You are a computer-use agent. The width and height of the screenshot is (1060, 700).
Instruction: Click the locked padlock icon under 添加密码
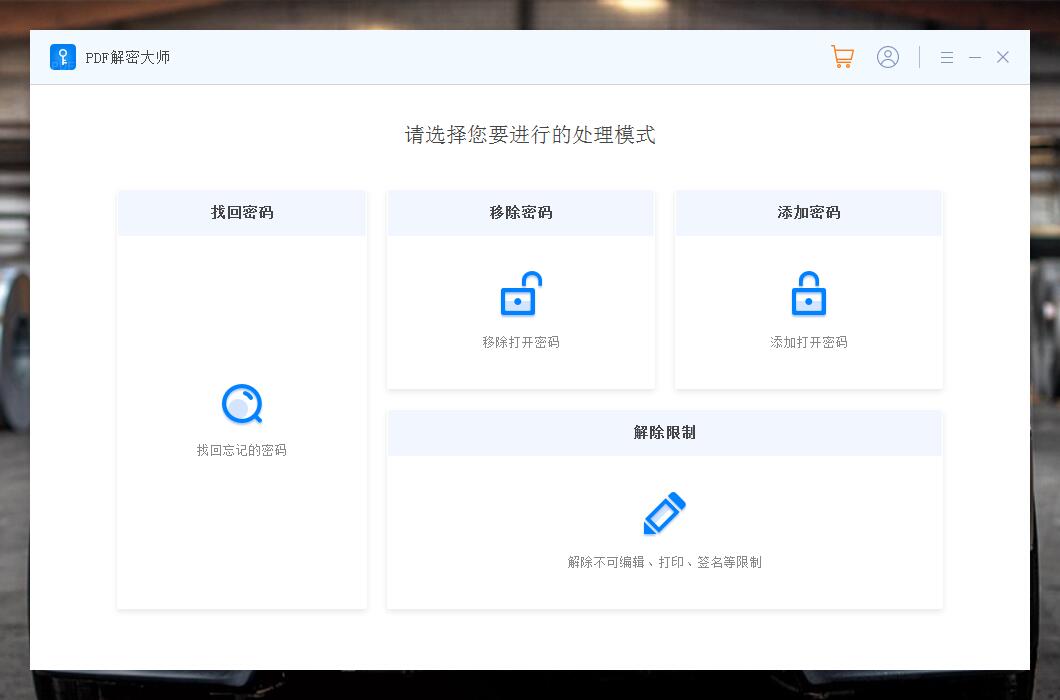click(x=808, y=293)
